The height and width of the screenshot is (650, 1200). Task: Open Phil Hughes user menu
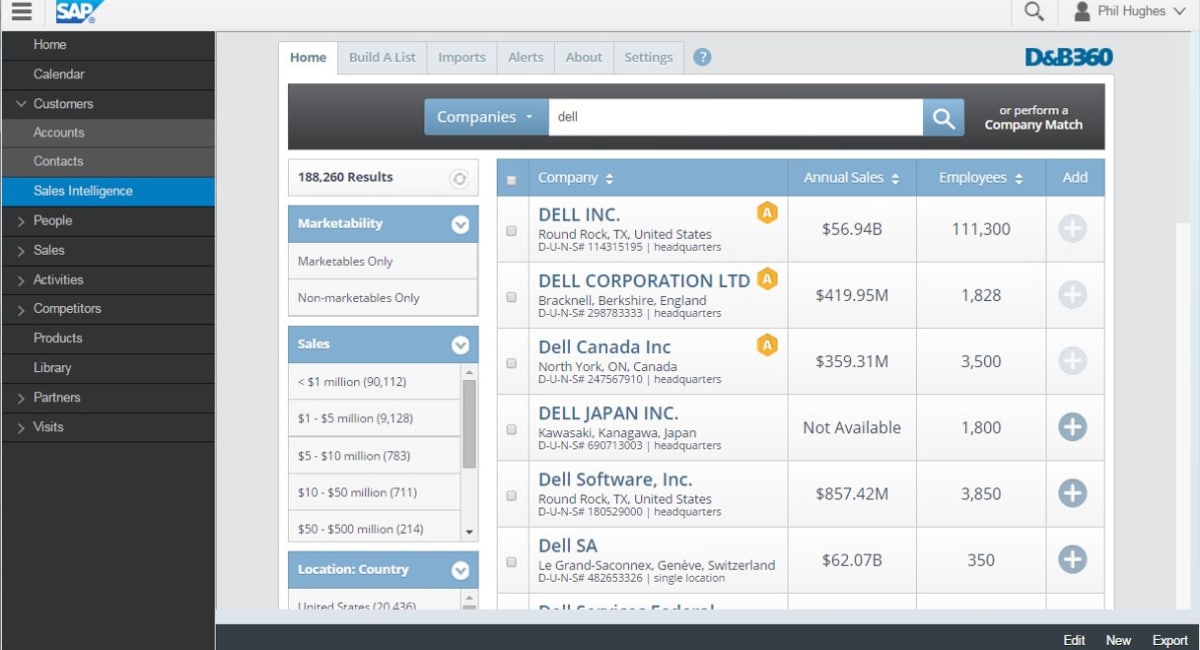pyautogui.click(x=1131, y=11)
